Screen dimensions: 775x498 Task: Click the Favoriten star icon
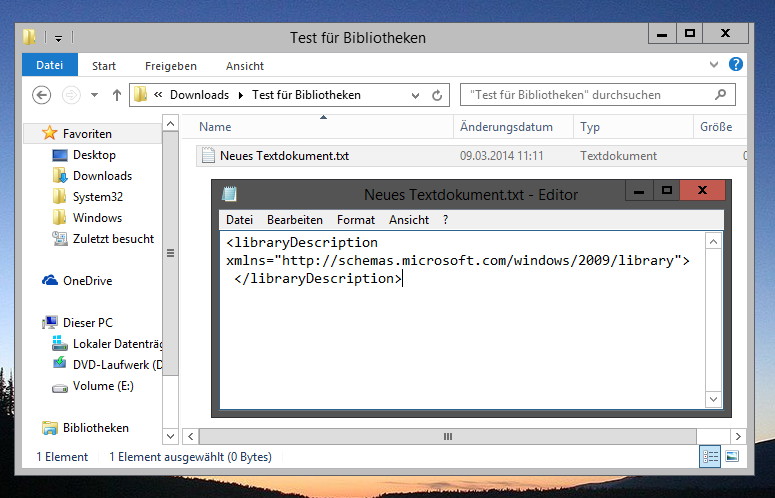(49, 132)
